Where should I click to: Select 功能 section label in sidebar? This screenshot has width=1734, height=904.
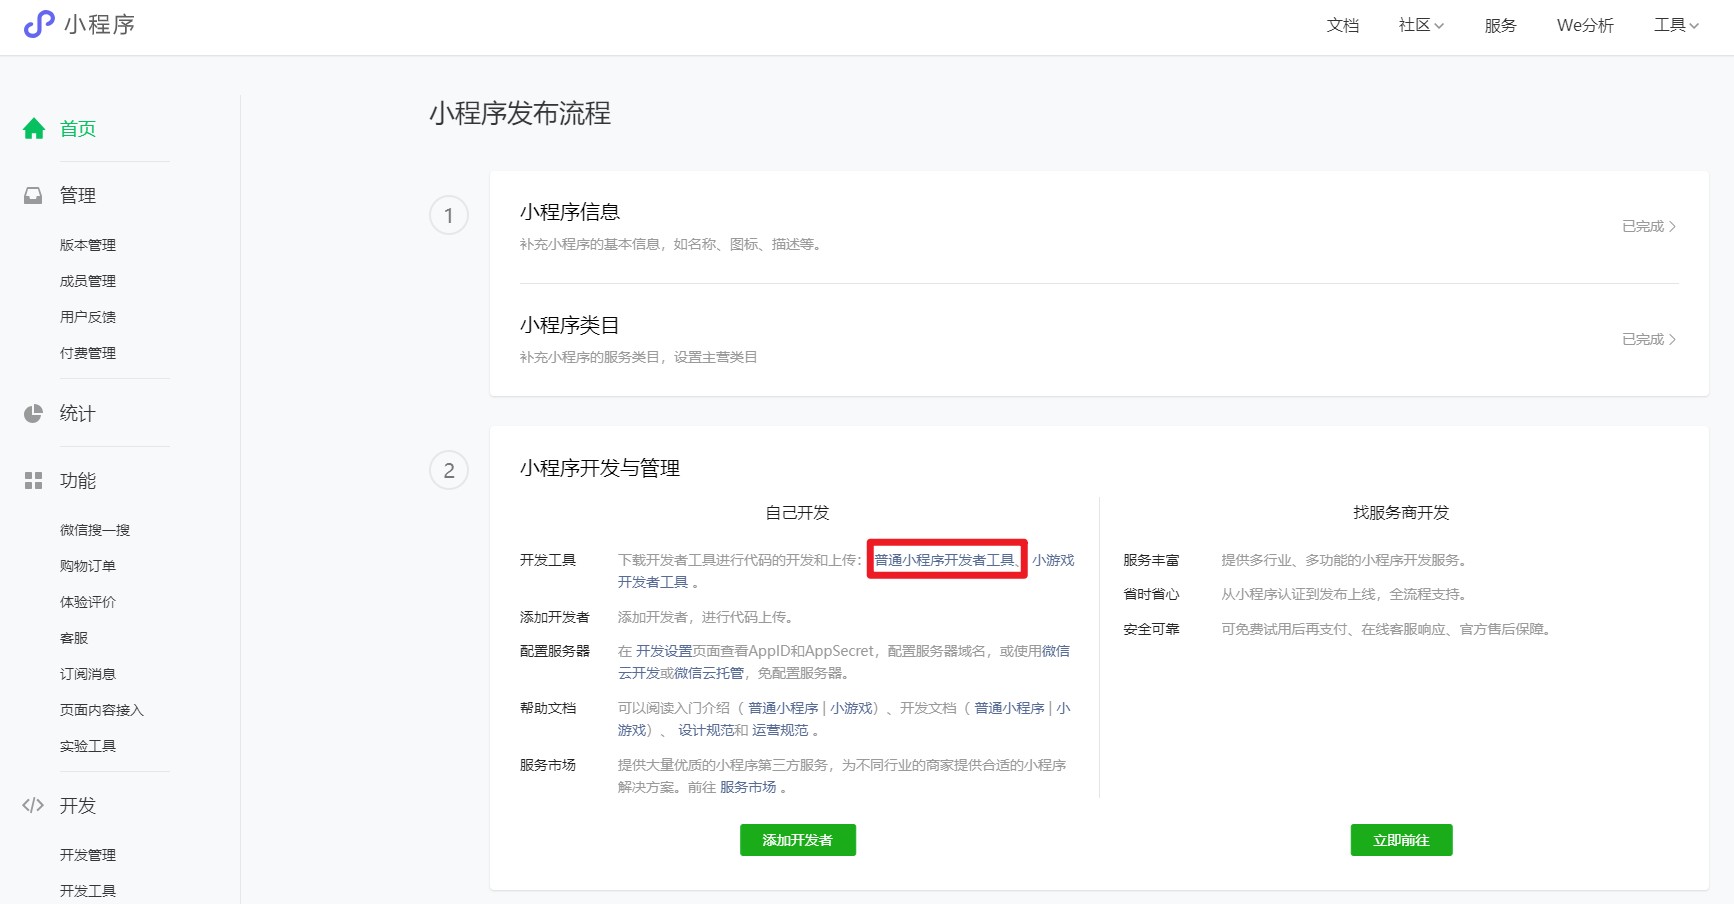pos(78,481)
